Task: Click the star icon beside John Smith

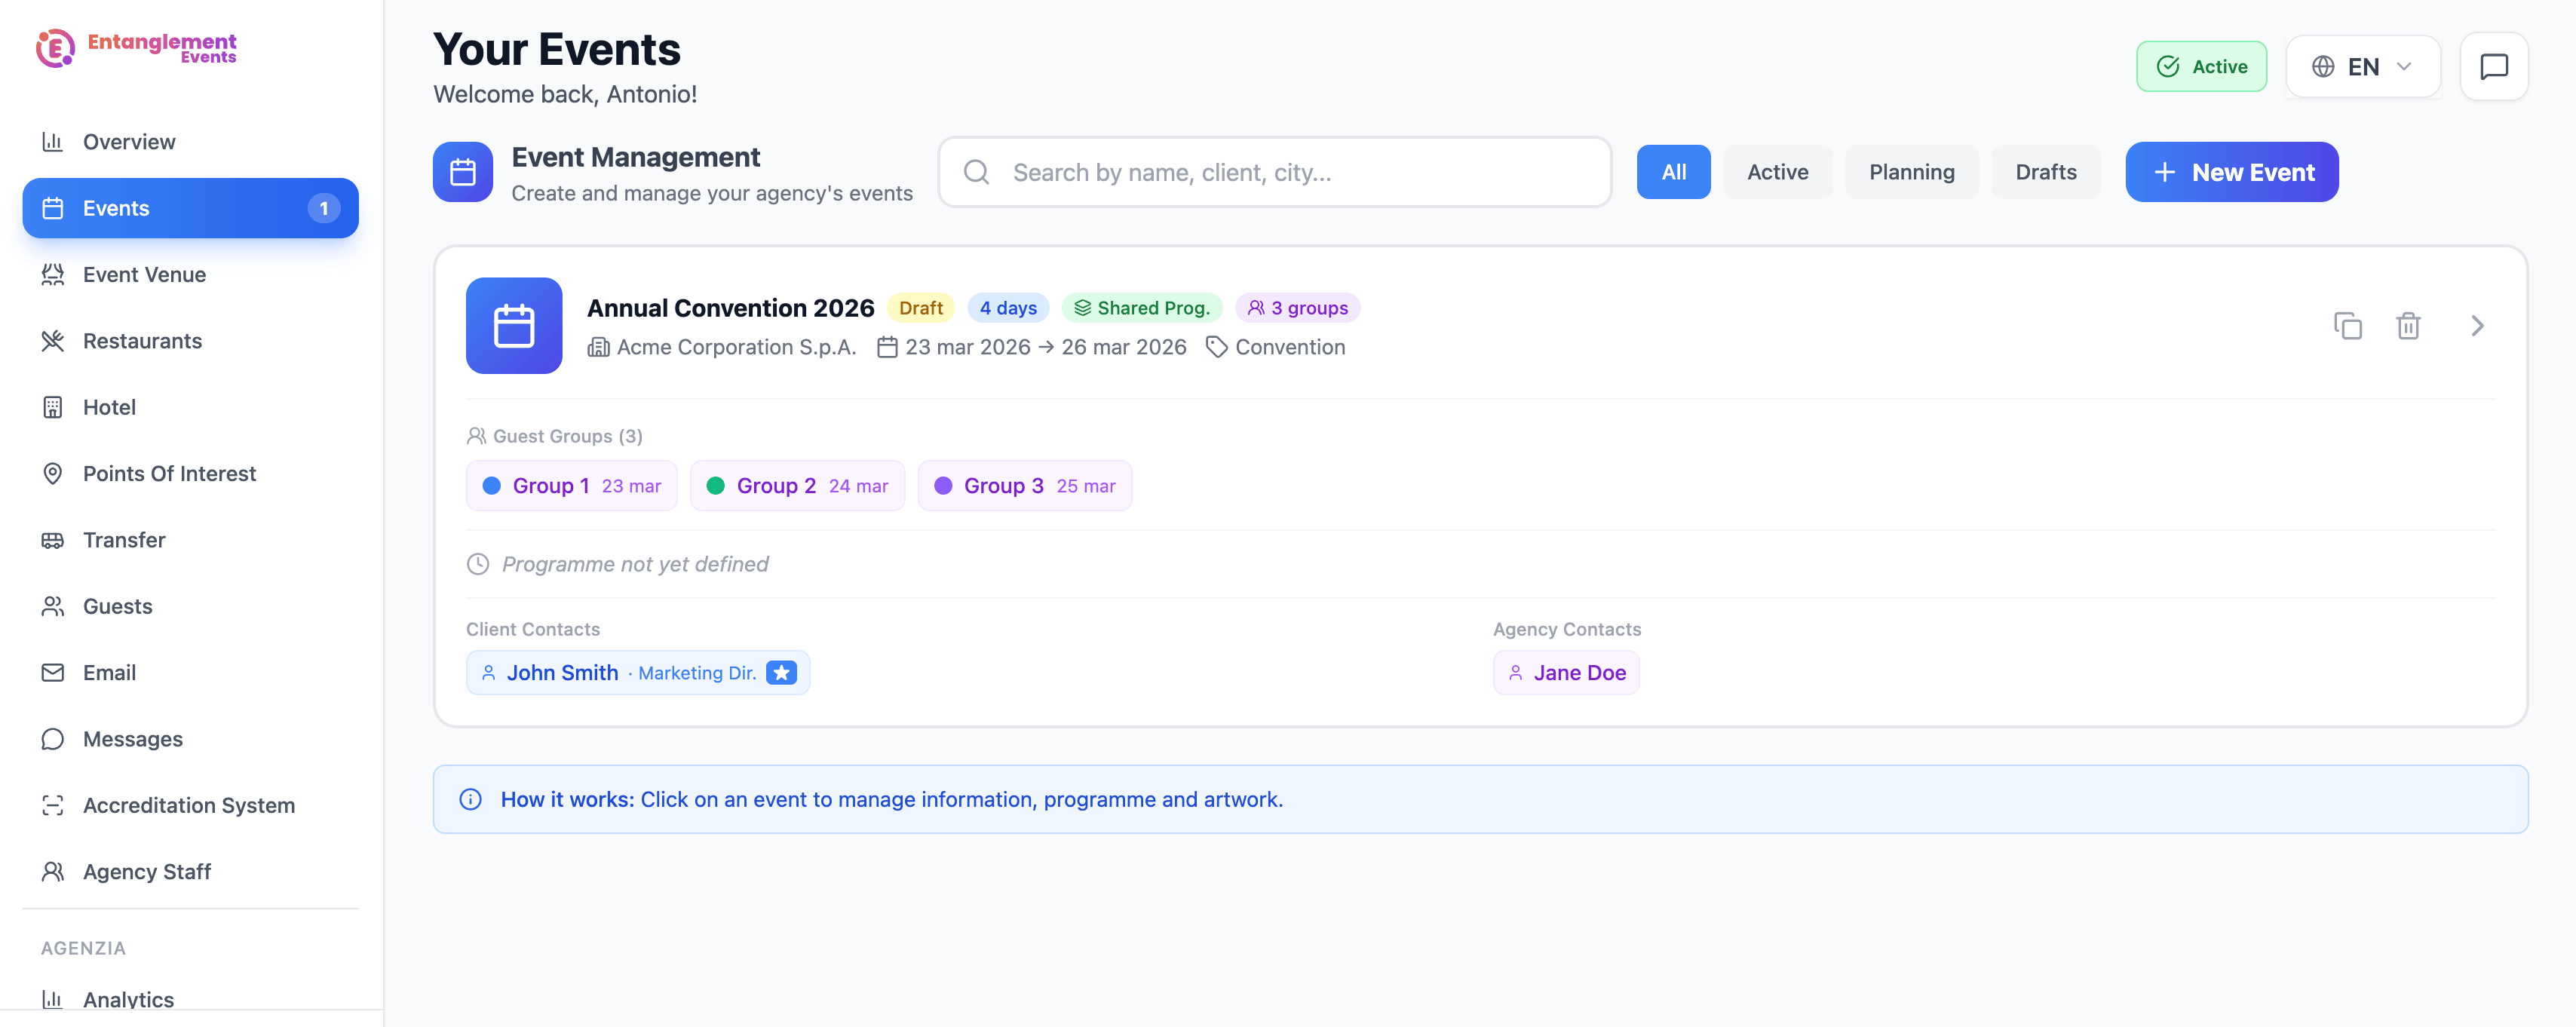Action: (x=781, y=673)
